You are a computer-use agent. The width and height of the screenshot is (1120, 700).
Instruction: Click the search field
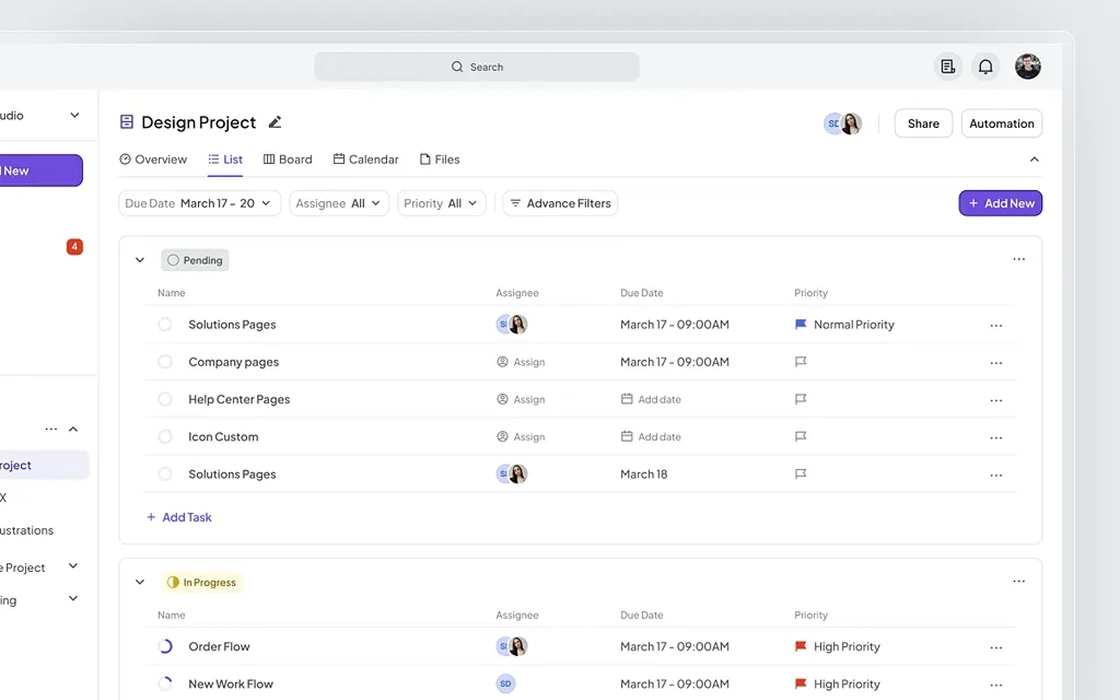[477, 66]
